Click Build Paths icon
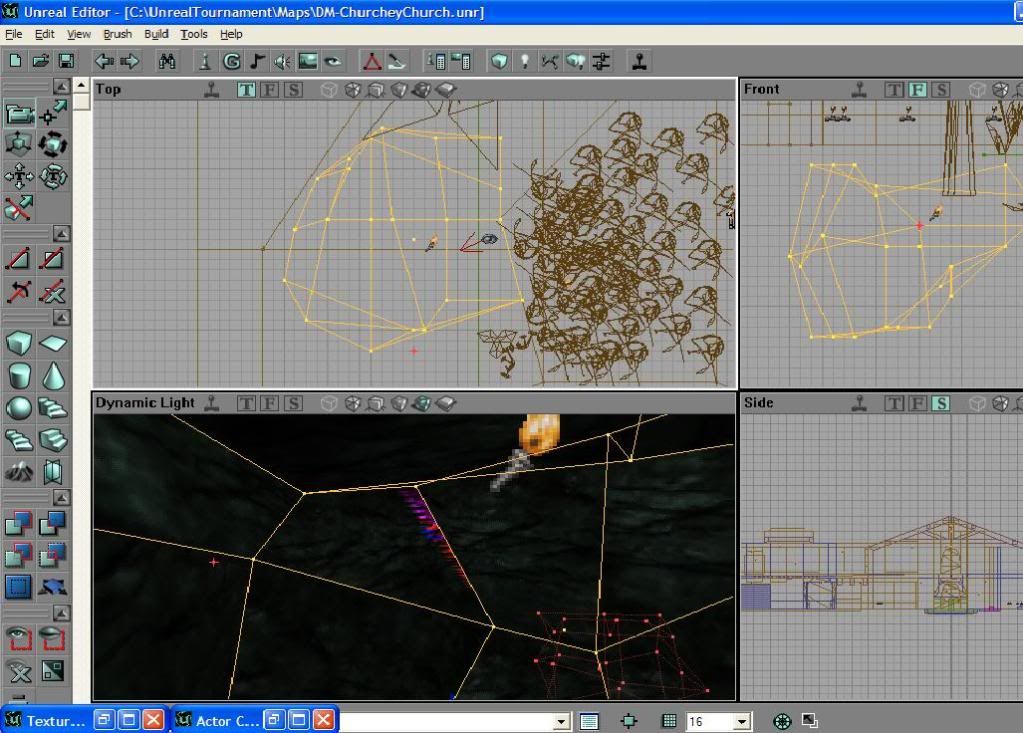This screenshot has width=1023, height=733. pos(550,61)
